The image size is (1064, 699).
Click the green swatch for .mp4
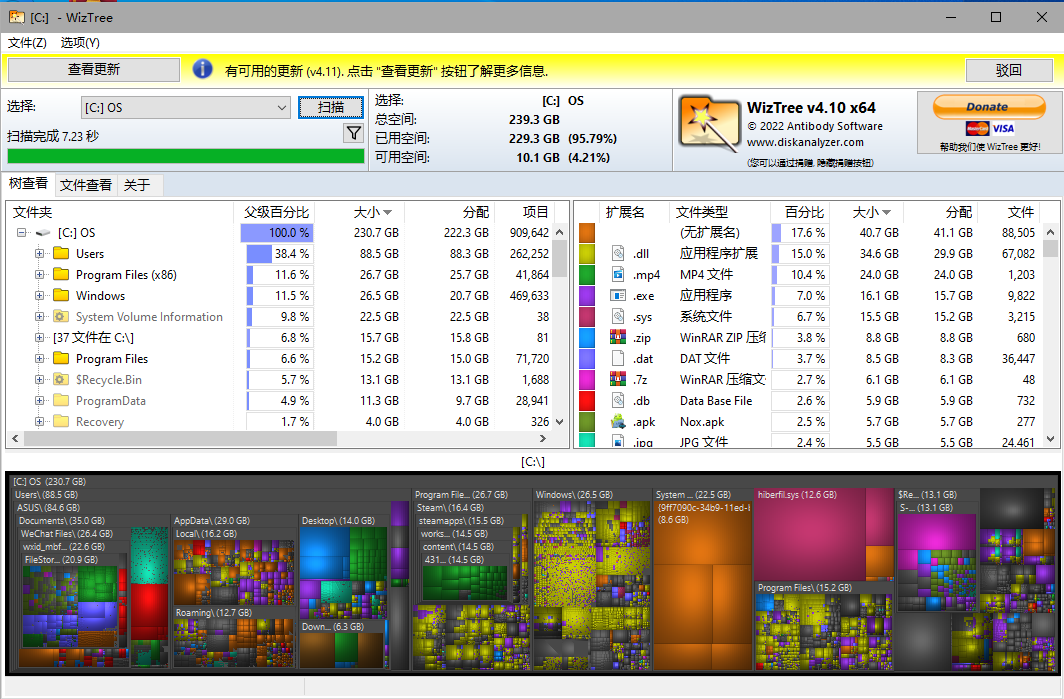click(587, 275)
